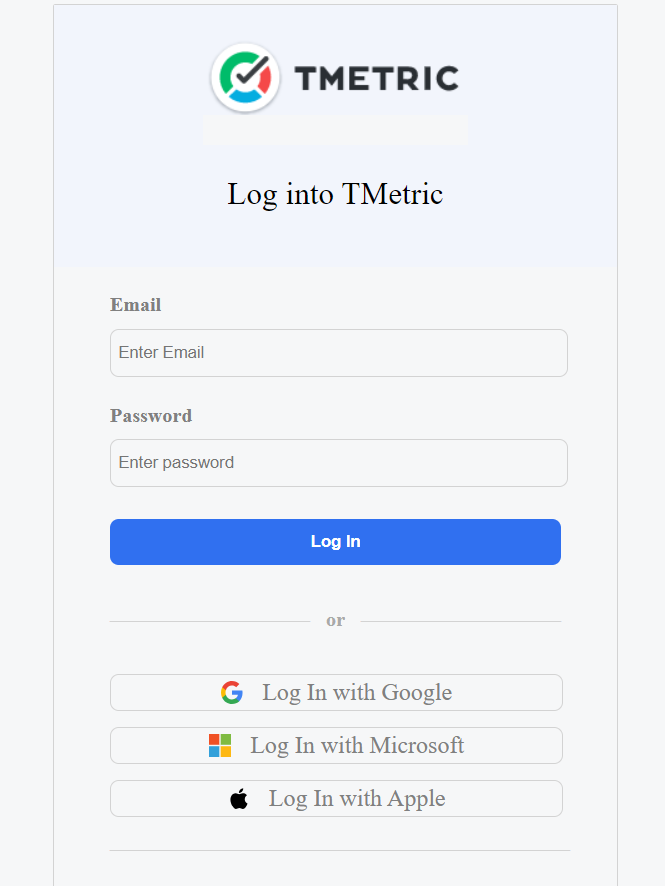Click the Microsoft colored tiles logo

pos(219,745)
